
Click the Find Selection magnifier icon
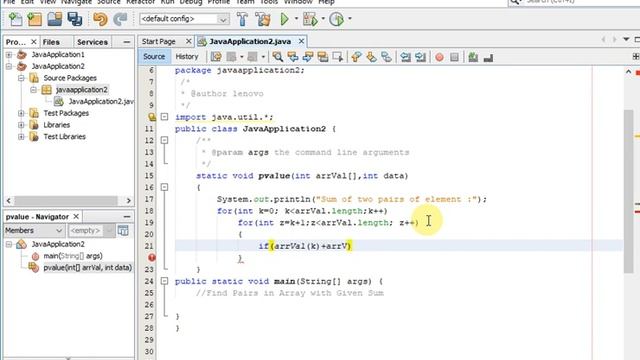pos(278,57)
